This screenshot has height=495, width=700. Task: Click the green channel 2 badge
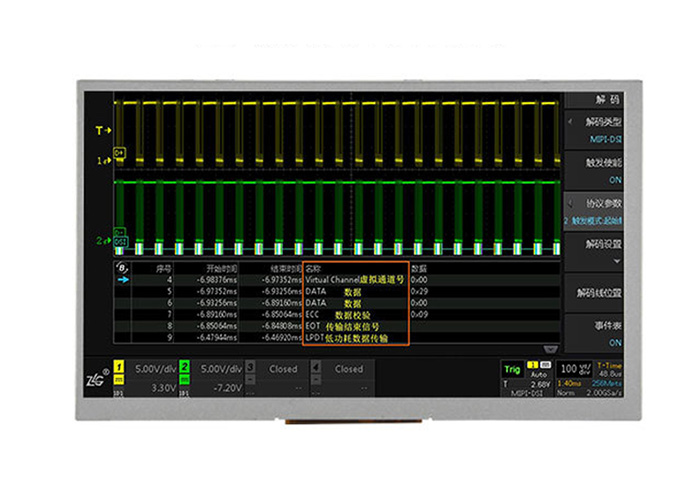click(x=184, y=368)
